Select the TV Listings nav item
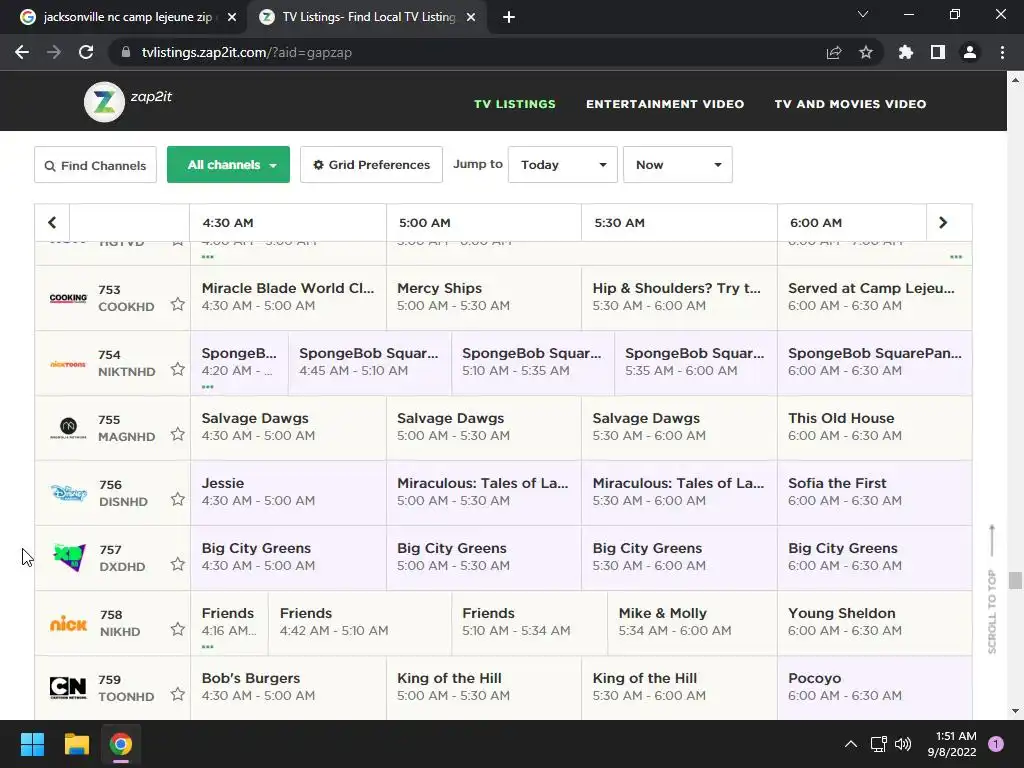 point(515,104)
